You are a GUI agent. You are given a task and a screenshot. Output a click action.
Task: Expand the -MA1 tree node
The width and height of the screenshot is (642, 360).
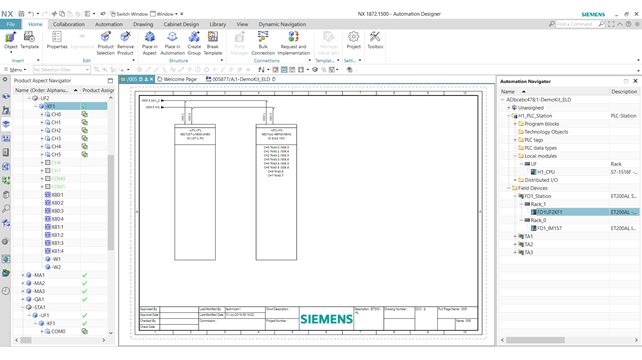(23, 275)
